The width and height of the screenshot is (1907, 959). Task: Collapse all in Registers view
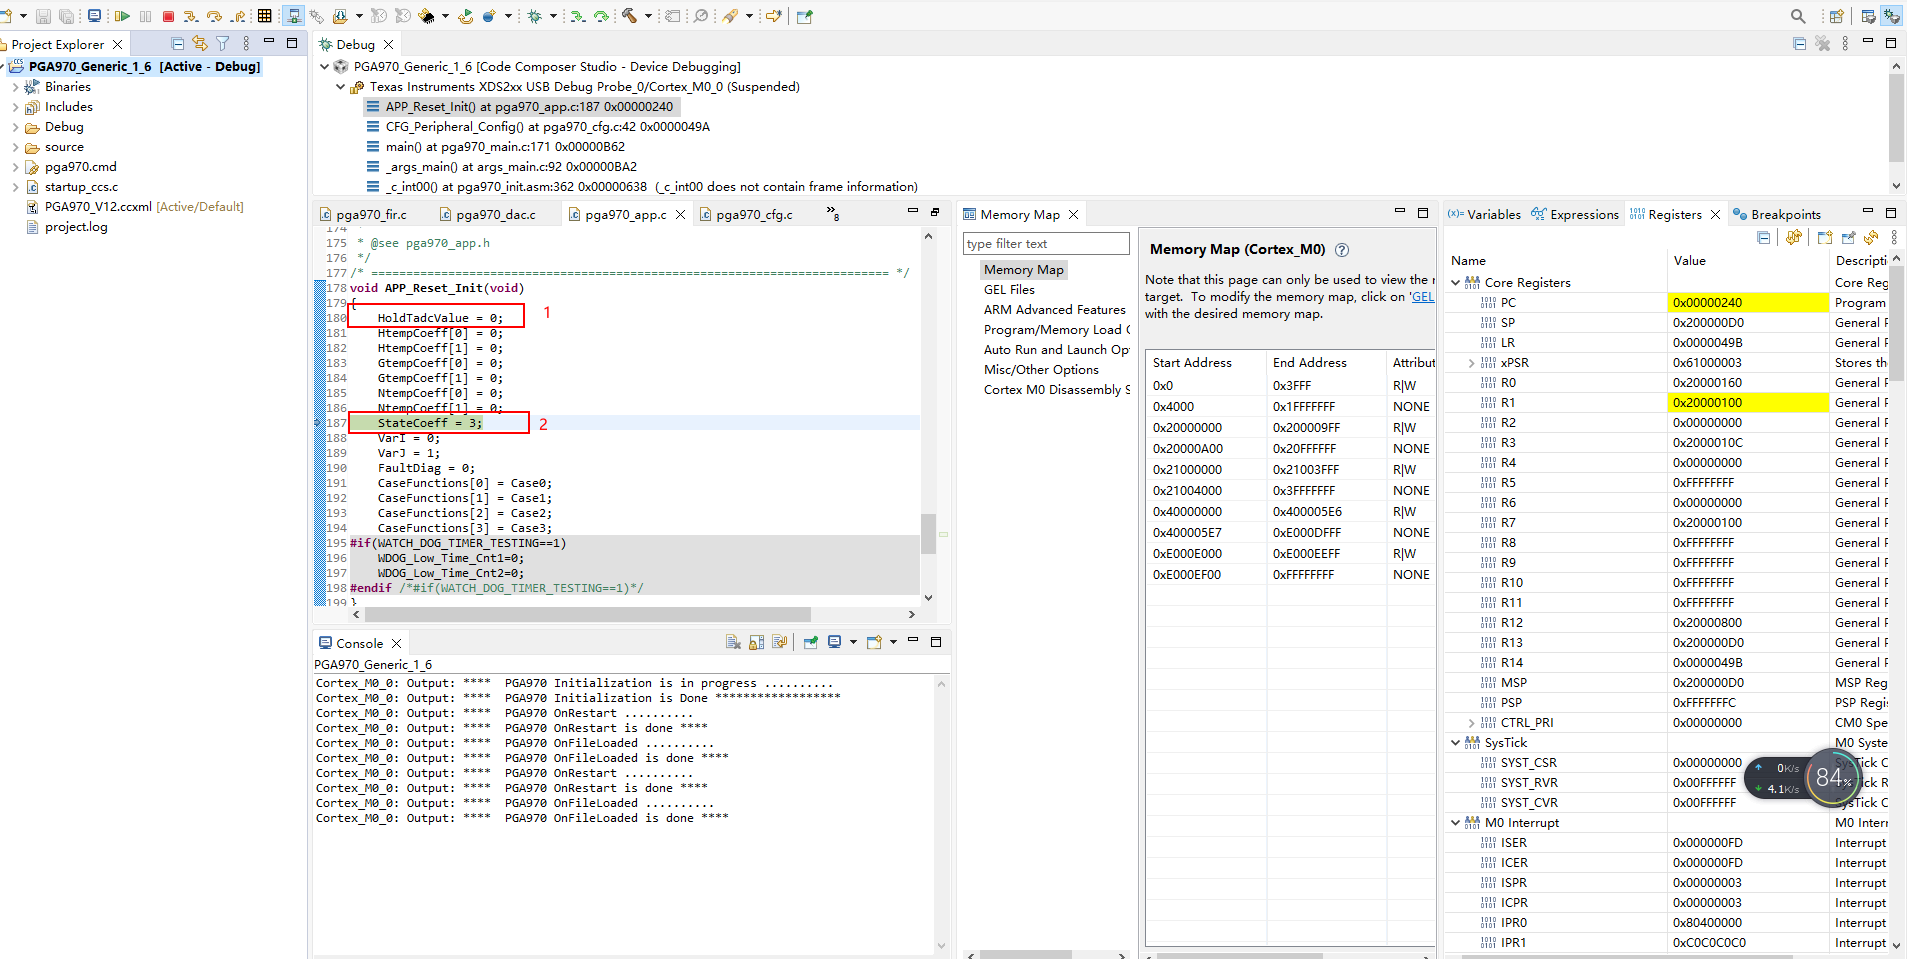(1763, 238)
